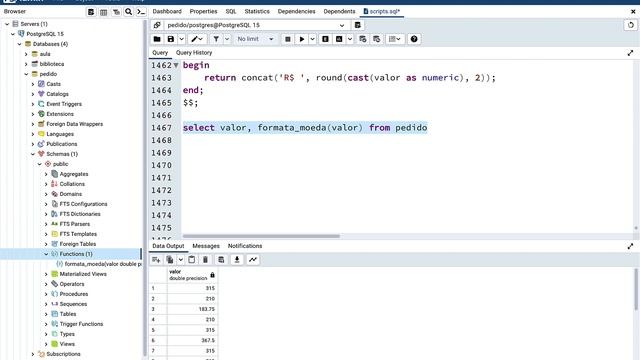This screenshot has height=360, width=640.
Task: Click the lock icon in valor column header
Action: pos(212,275)
